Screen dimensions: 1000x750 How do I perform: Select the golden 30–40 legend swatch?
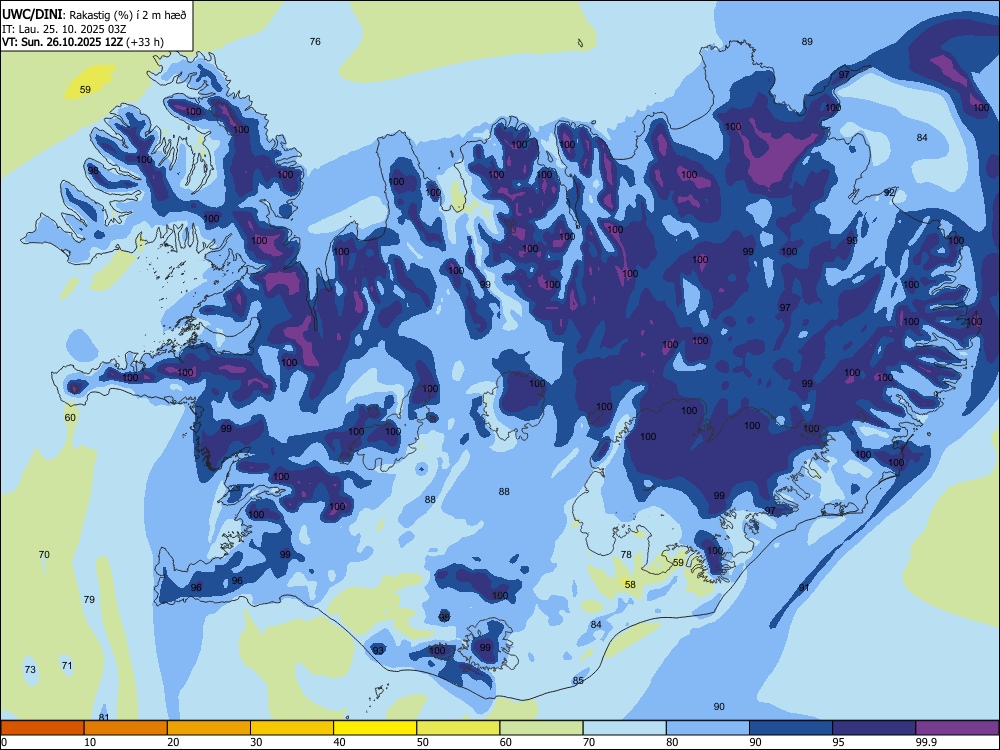(292, 728)
